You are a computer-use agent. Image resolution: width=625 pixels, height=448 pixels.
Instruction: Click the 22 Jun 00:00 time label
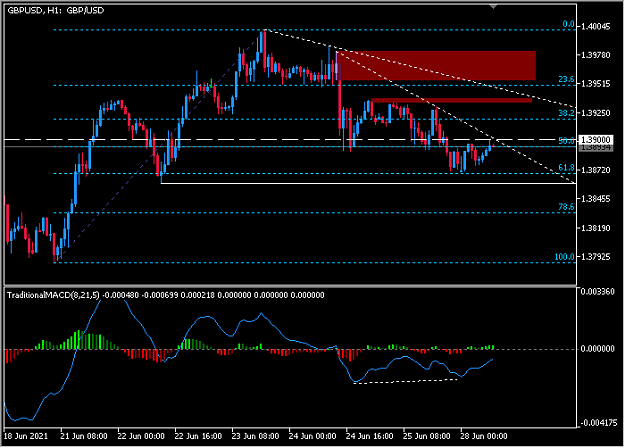tap(141, 436)
